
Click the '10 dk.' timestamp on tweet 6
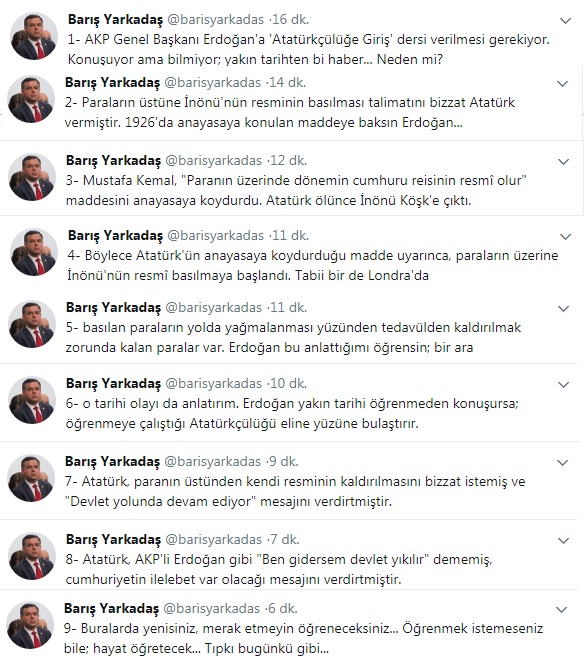288,383
